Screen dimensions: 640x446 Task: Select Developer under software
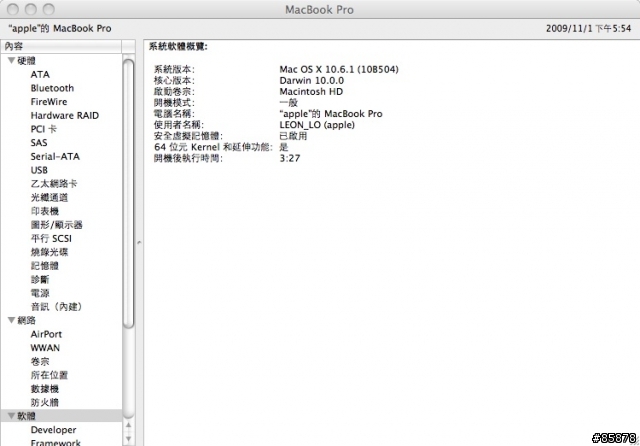coord(53,430)
